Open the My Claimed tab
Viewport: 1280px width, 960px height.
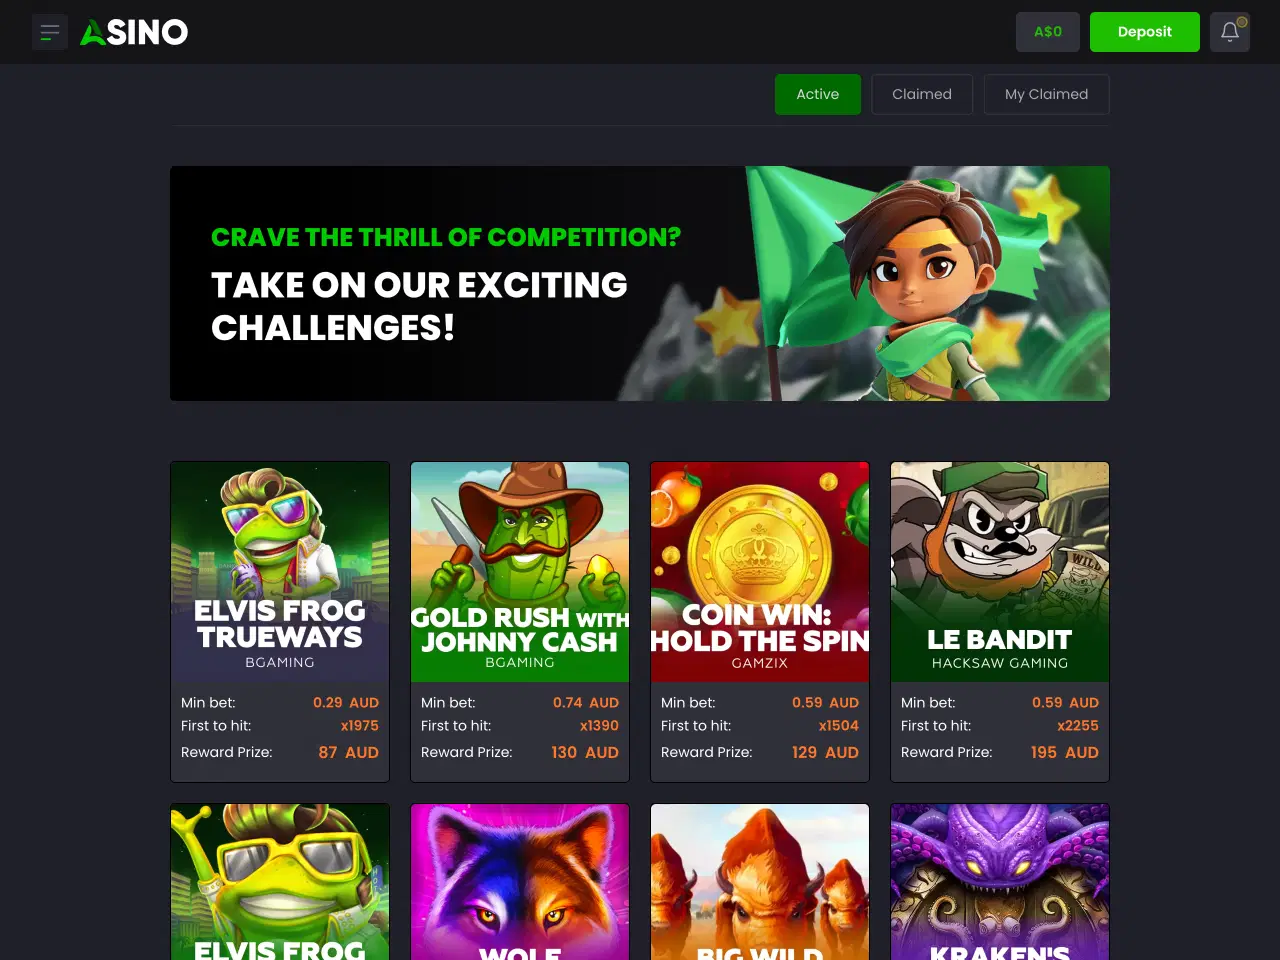pyautogui.click(x=1047, y=94)
